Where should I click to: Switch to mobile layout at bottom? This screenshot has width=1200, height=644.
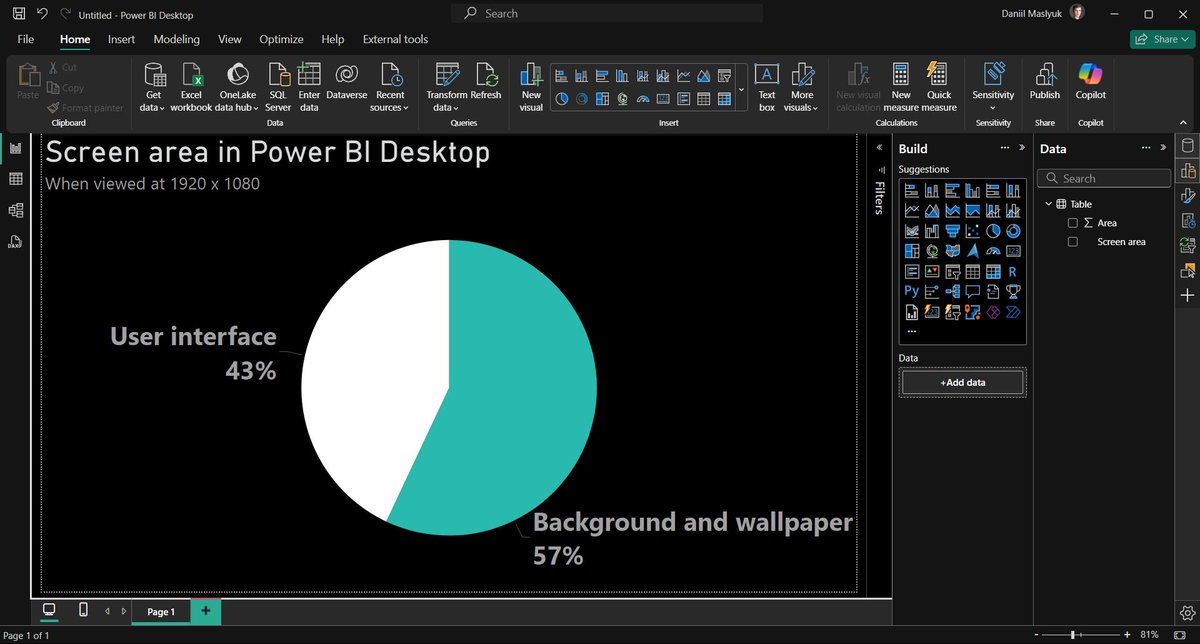coord(83,610)
